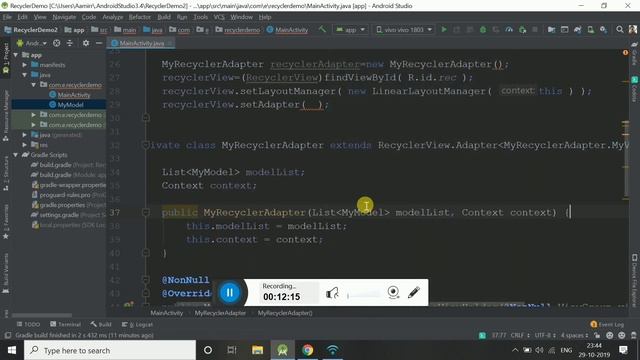Click the warning indicator at editor top right

[x=625, y=53]
